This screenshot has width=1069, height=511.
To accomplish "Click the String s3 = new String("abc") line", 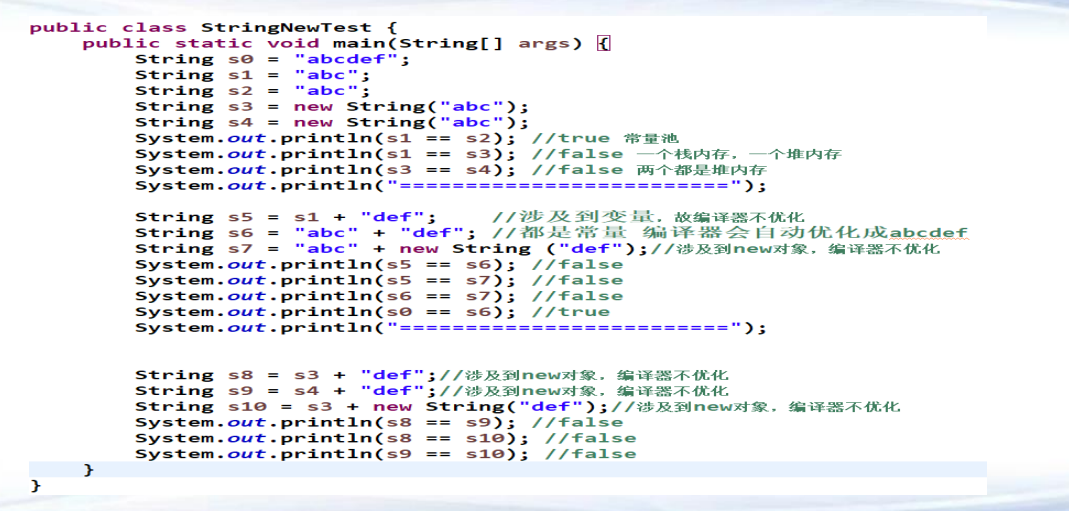I will (x=332, y=106).
